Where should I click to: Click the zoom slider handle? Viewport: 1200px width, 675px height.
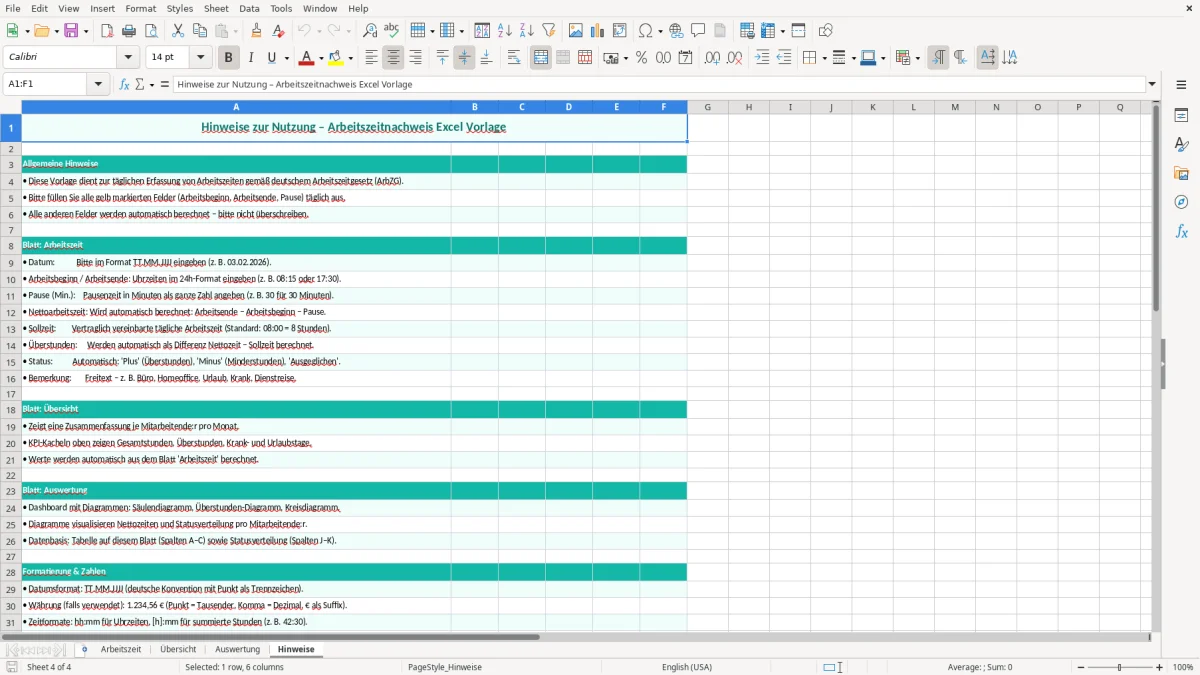click(x=1120, y=667)
